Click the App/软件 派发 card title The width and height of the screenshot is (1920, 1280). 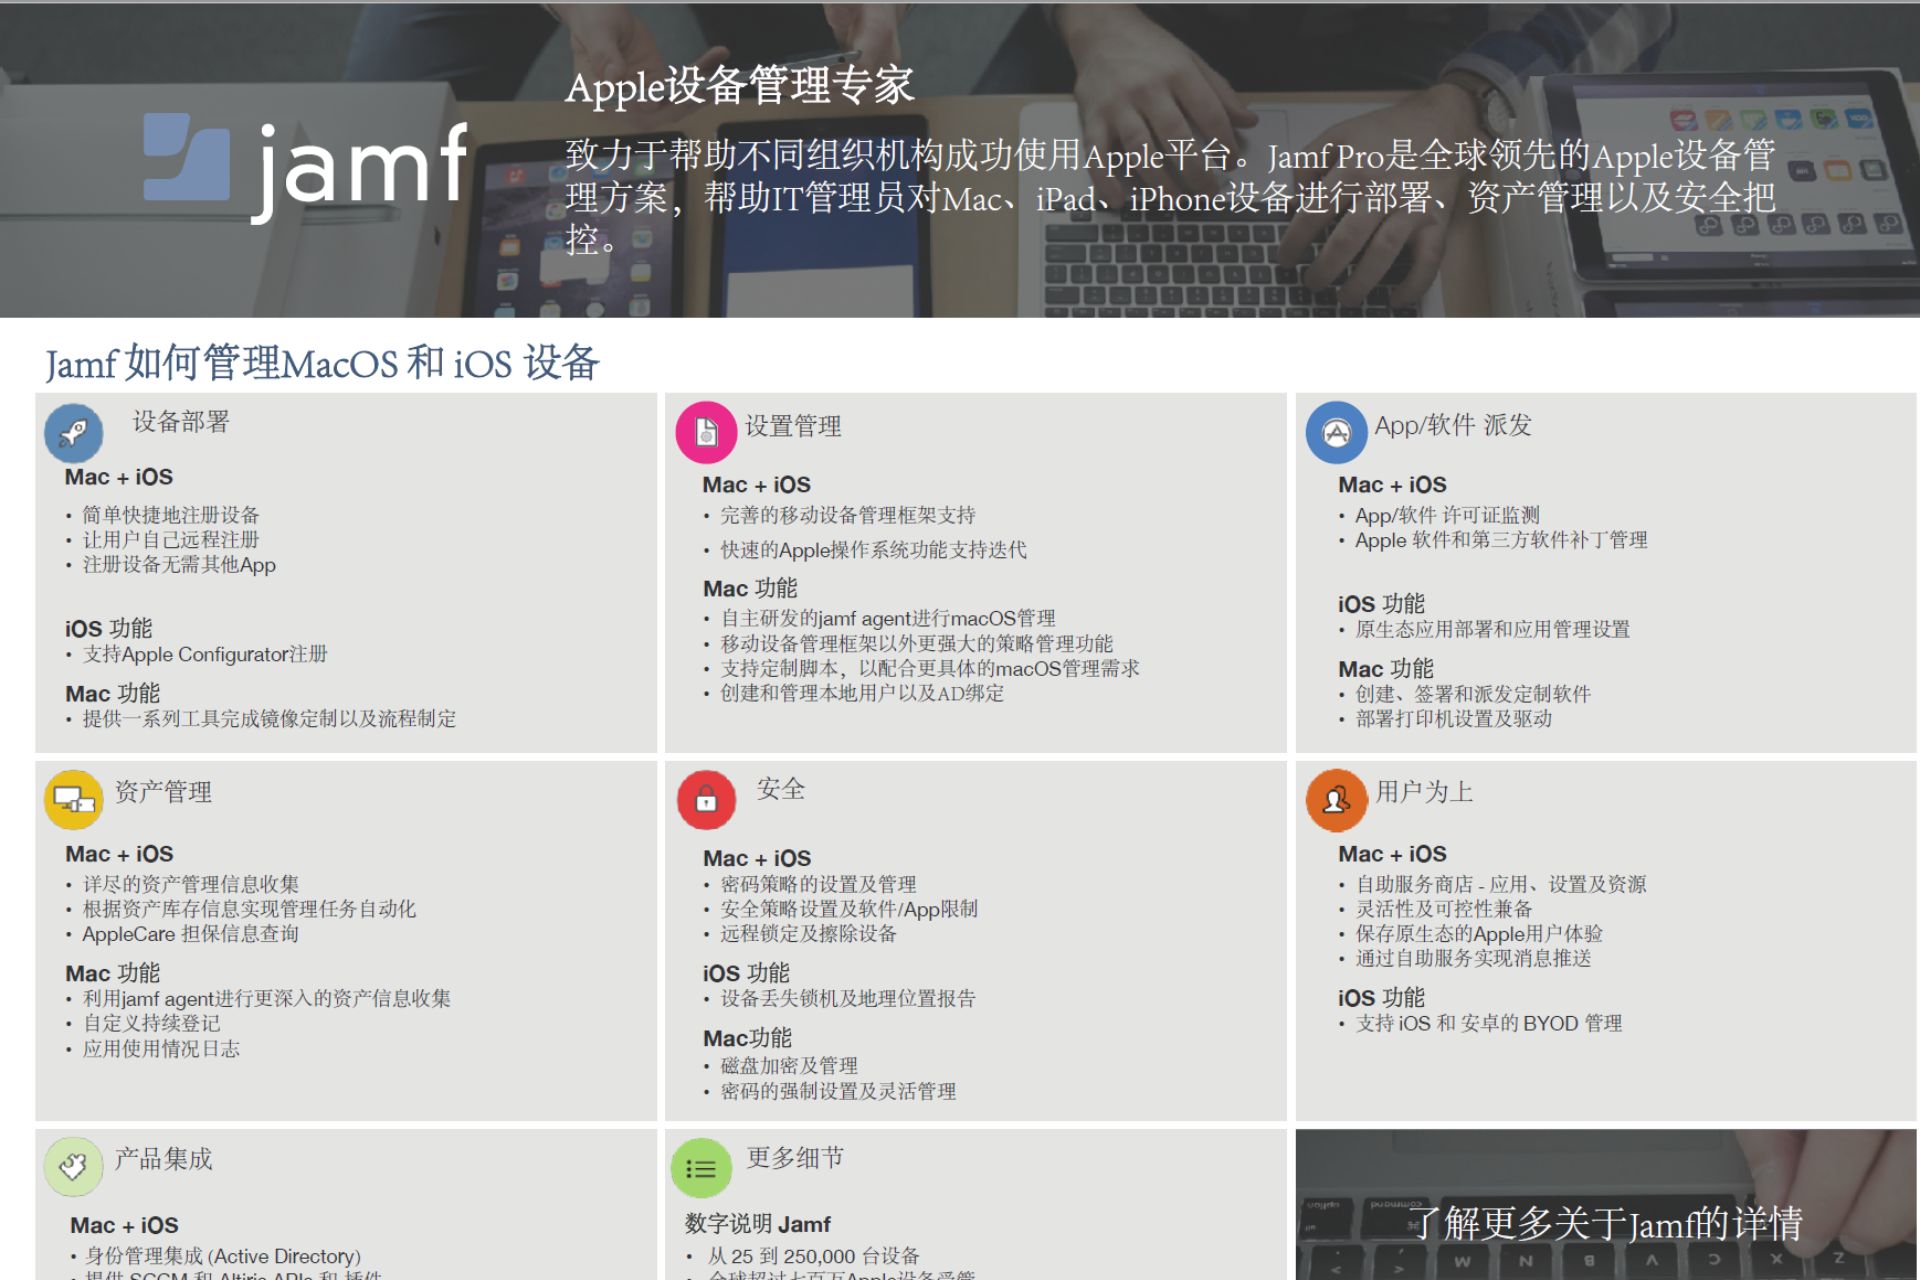[1453, 425]
